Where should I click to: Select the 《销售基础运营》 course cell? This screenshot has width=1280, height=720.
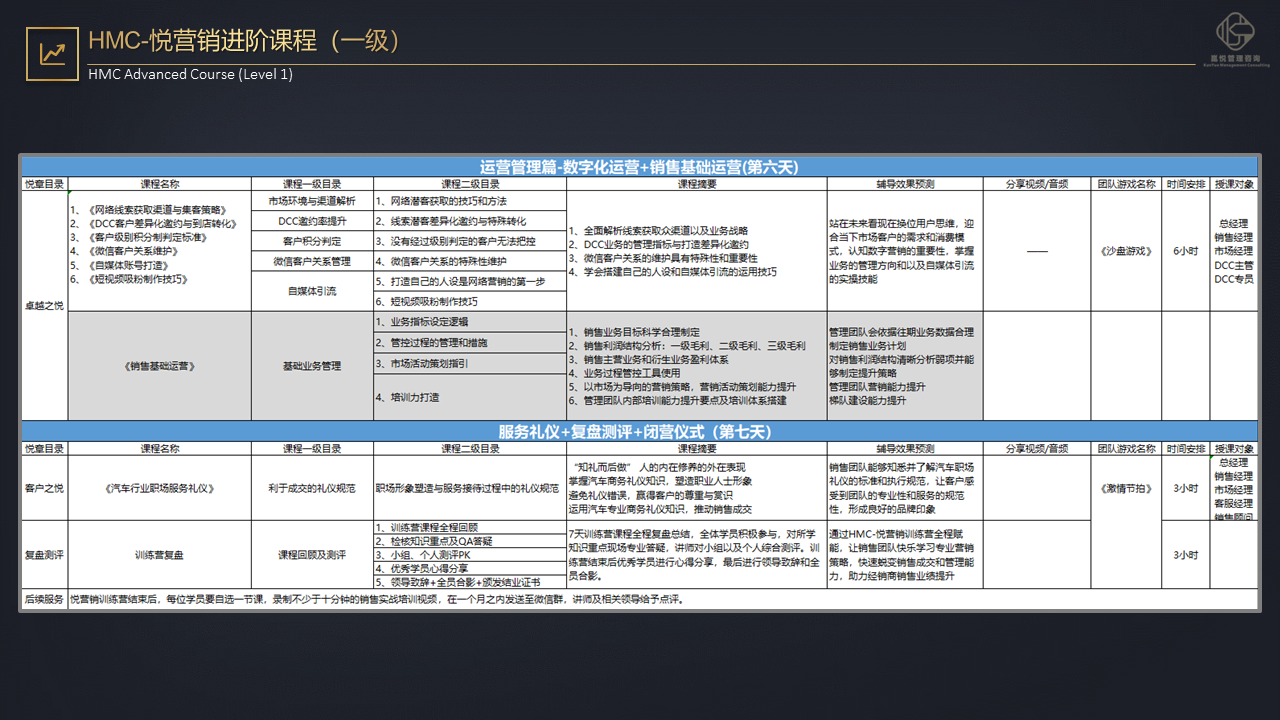click(160, 366)
